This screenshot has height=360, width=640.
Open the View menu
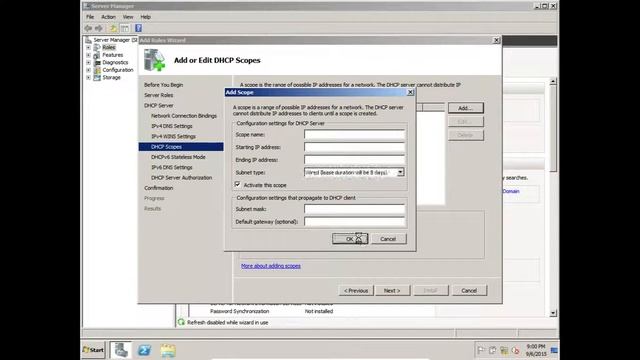[x=128, y=17]
